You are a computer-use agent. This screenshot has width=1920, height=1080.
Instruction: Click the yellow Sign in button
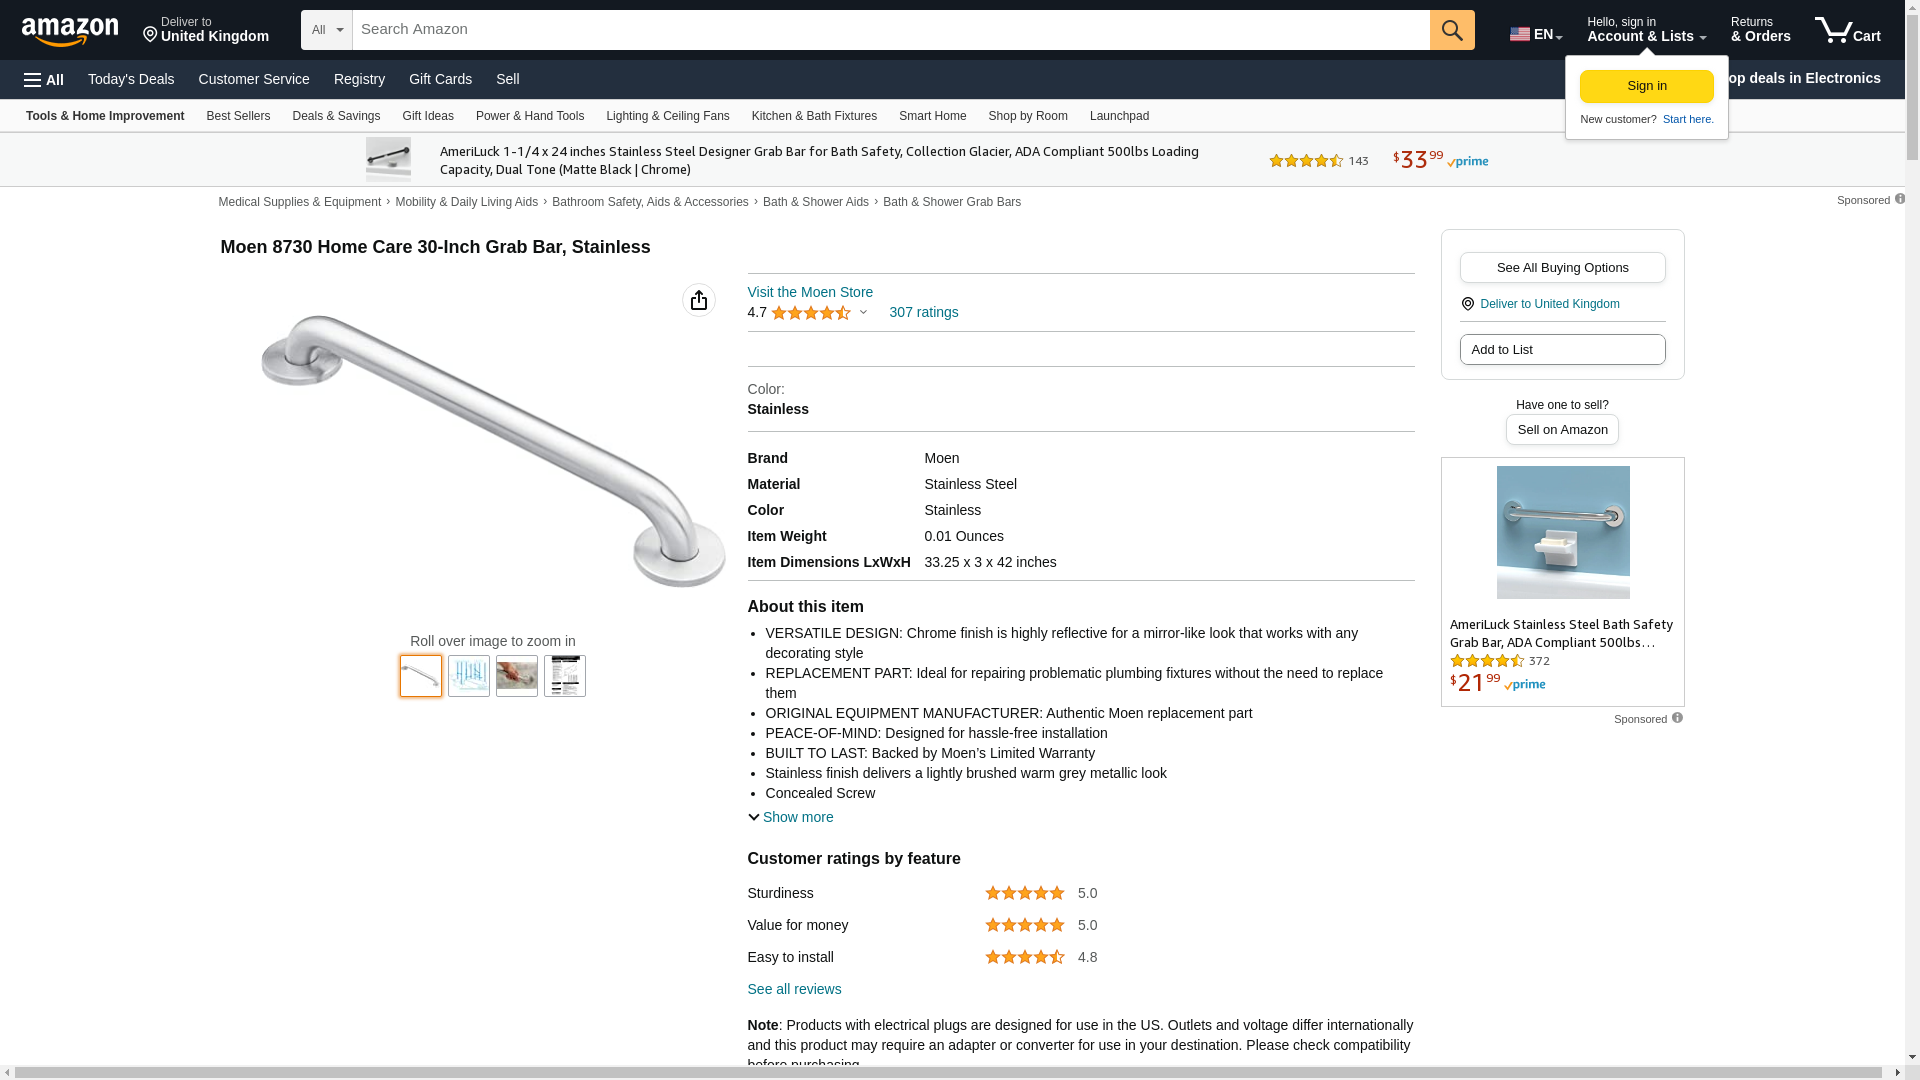tap(1646, 86)
